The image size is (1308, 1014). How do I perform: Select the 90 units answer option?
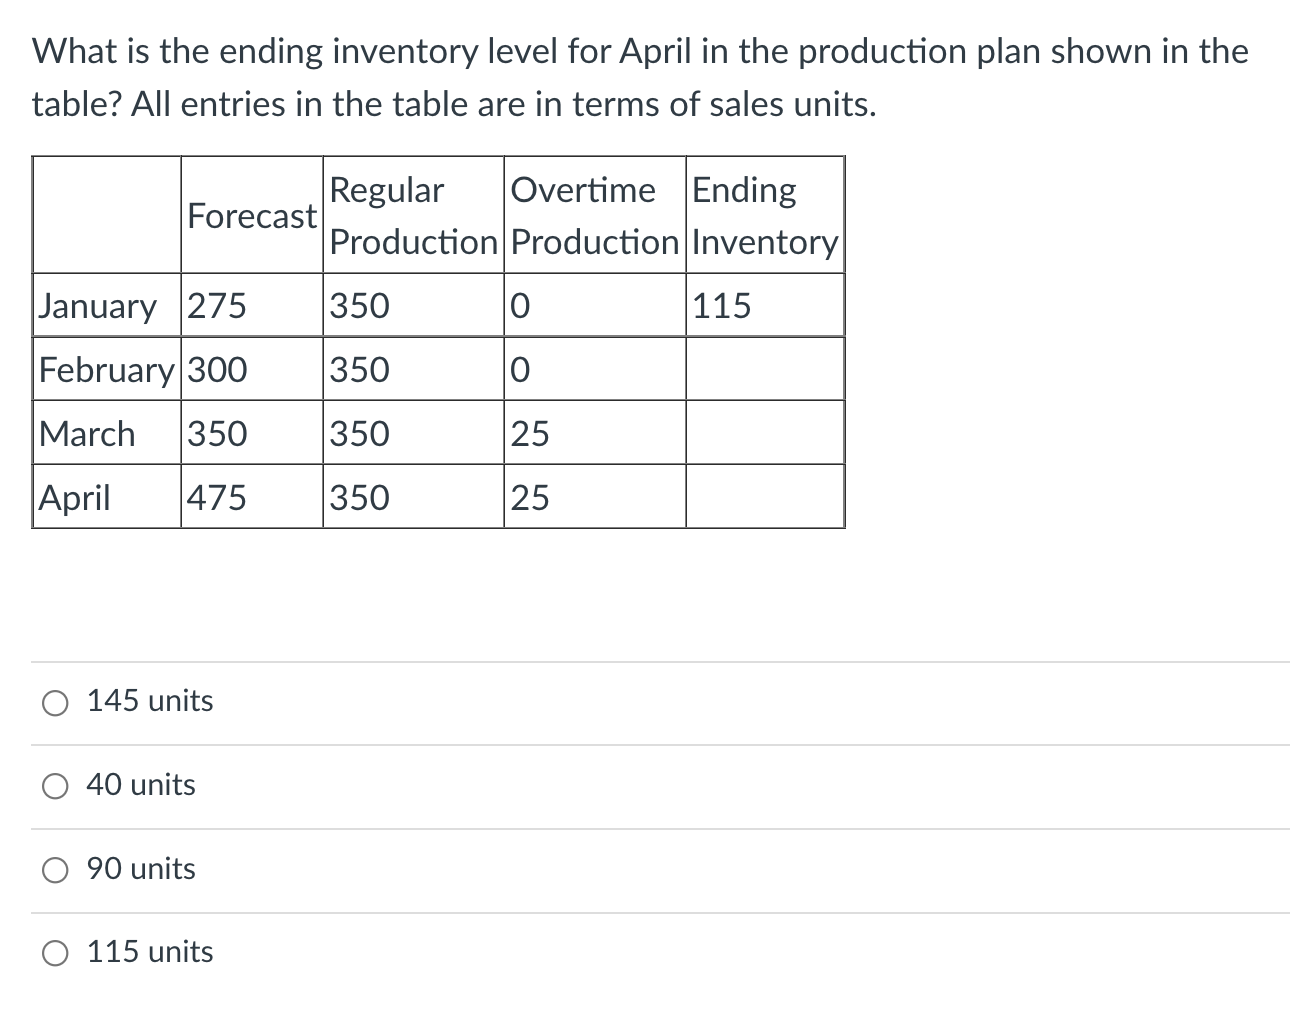click(55, 870)
